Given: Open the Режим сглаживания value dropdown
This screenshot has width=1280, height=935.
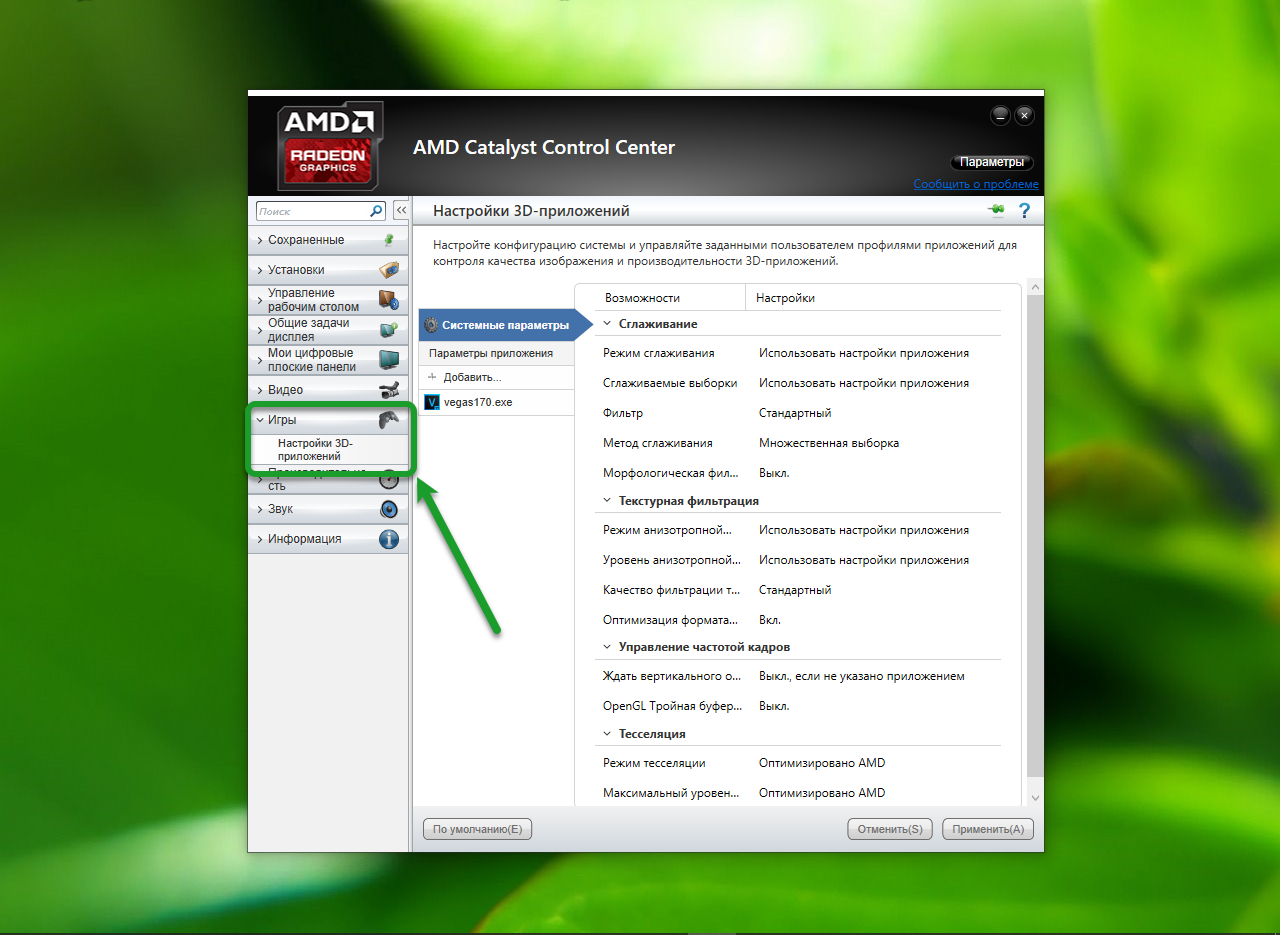Looking at the screenshot, I should click(x=864, y=353).
